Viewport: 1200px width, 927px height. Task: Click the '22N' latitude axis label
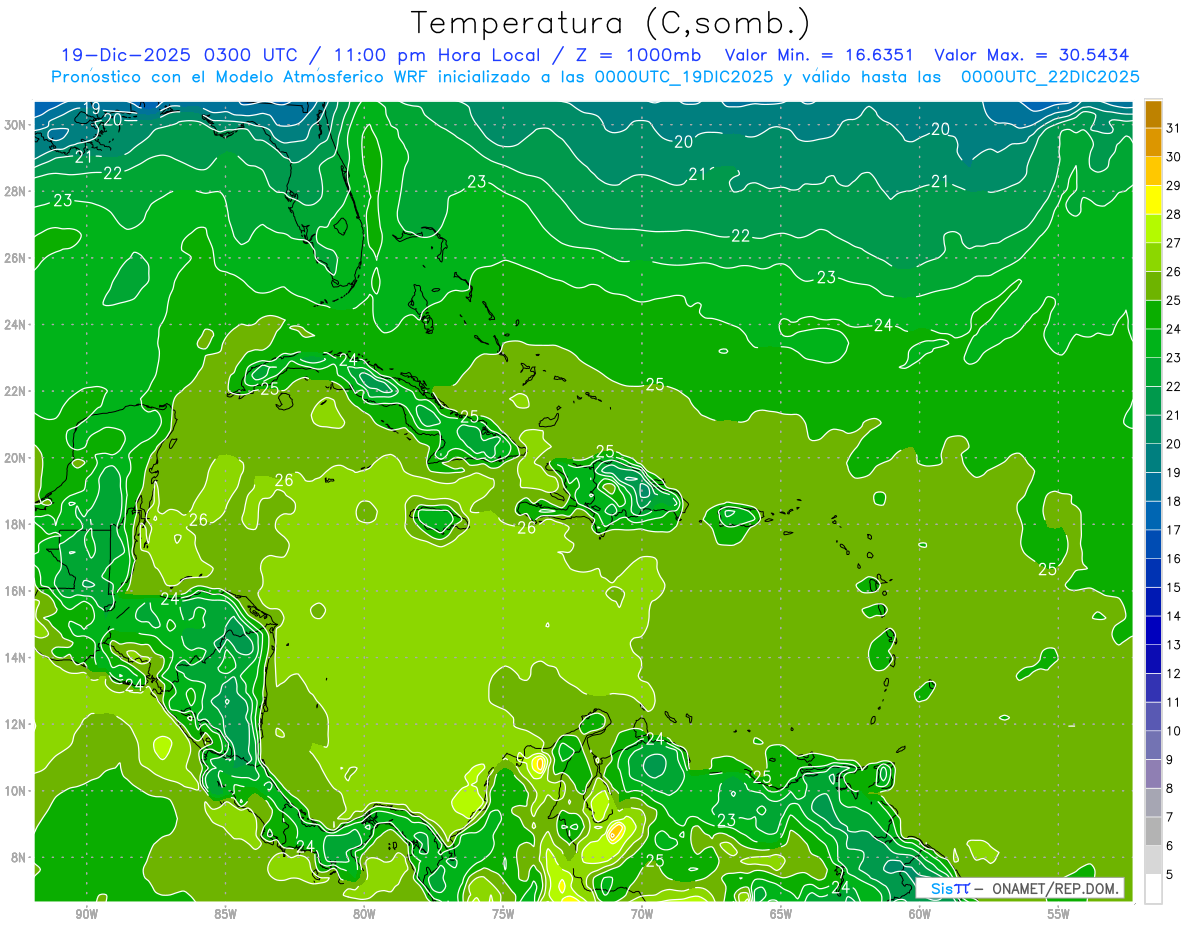coord(17,391)
